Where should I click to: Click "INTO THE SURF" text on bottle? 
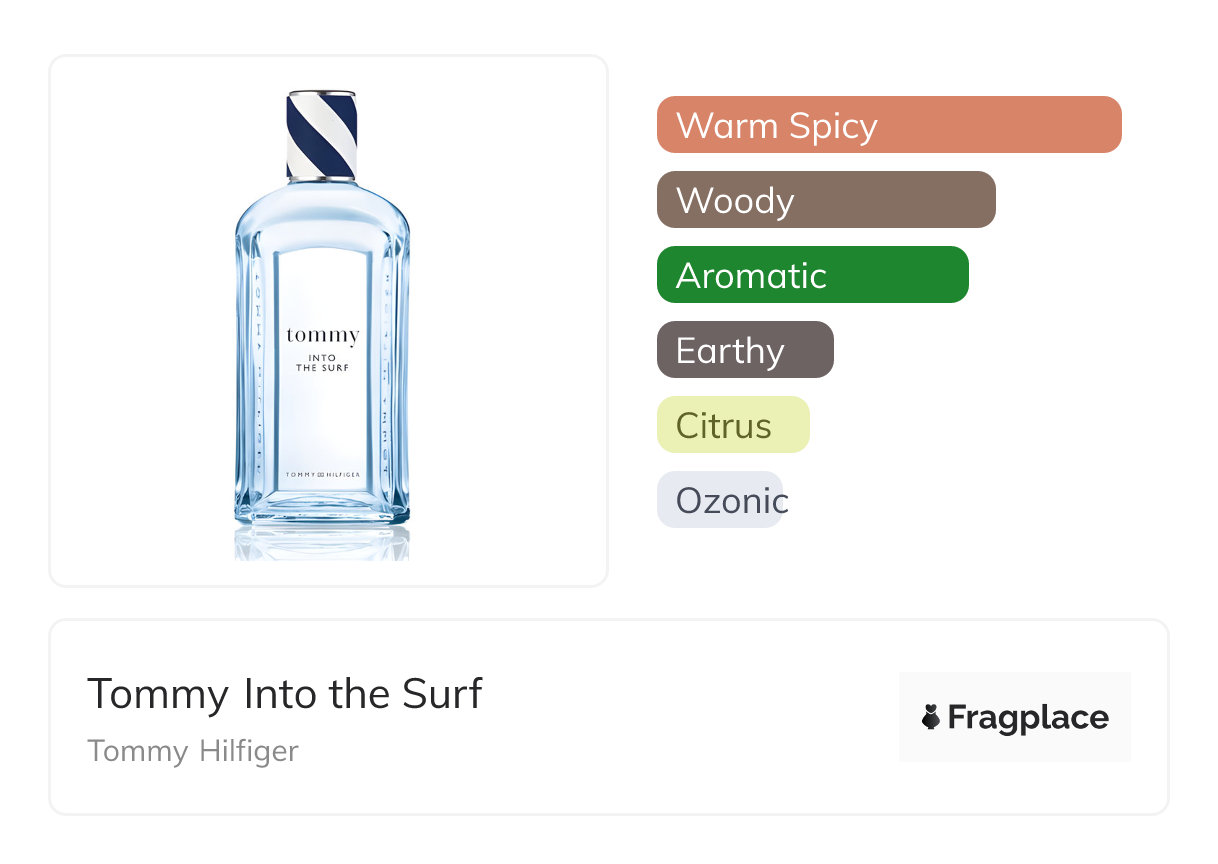coord(322,362)
